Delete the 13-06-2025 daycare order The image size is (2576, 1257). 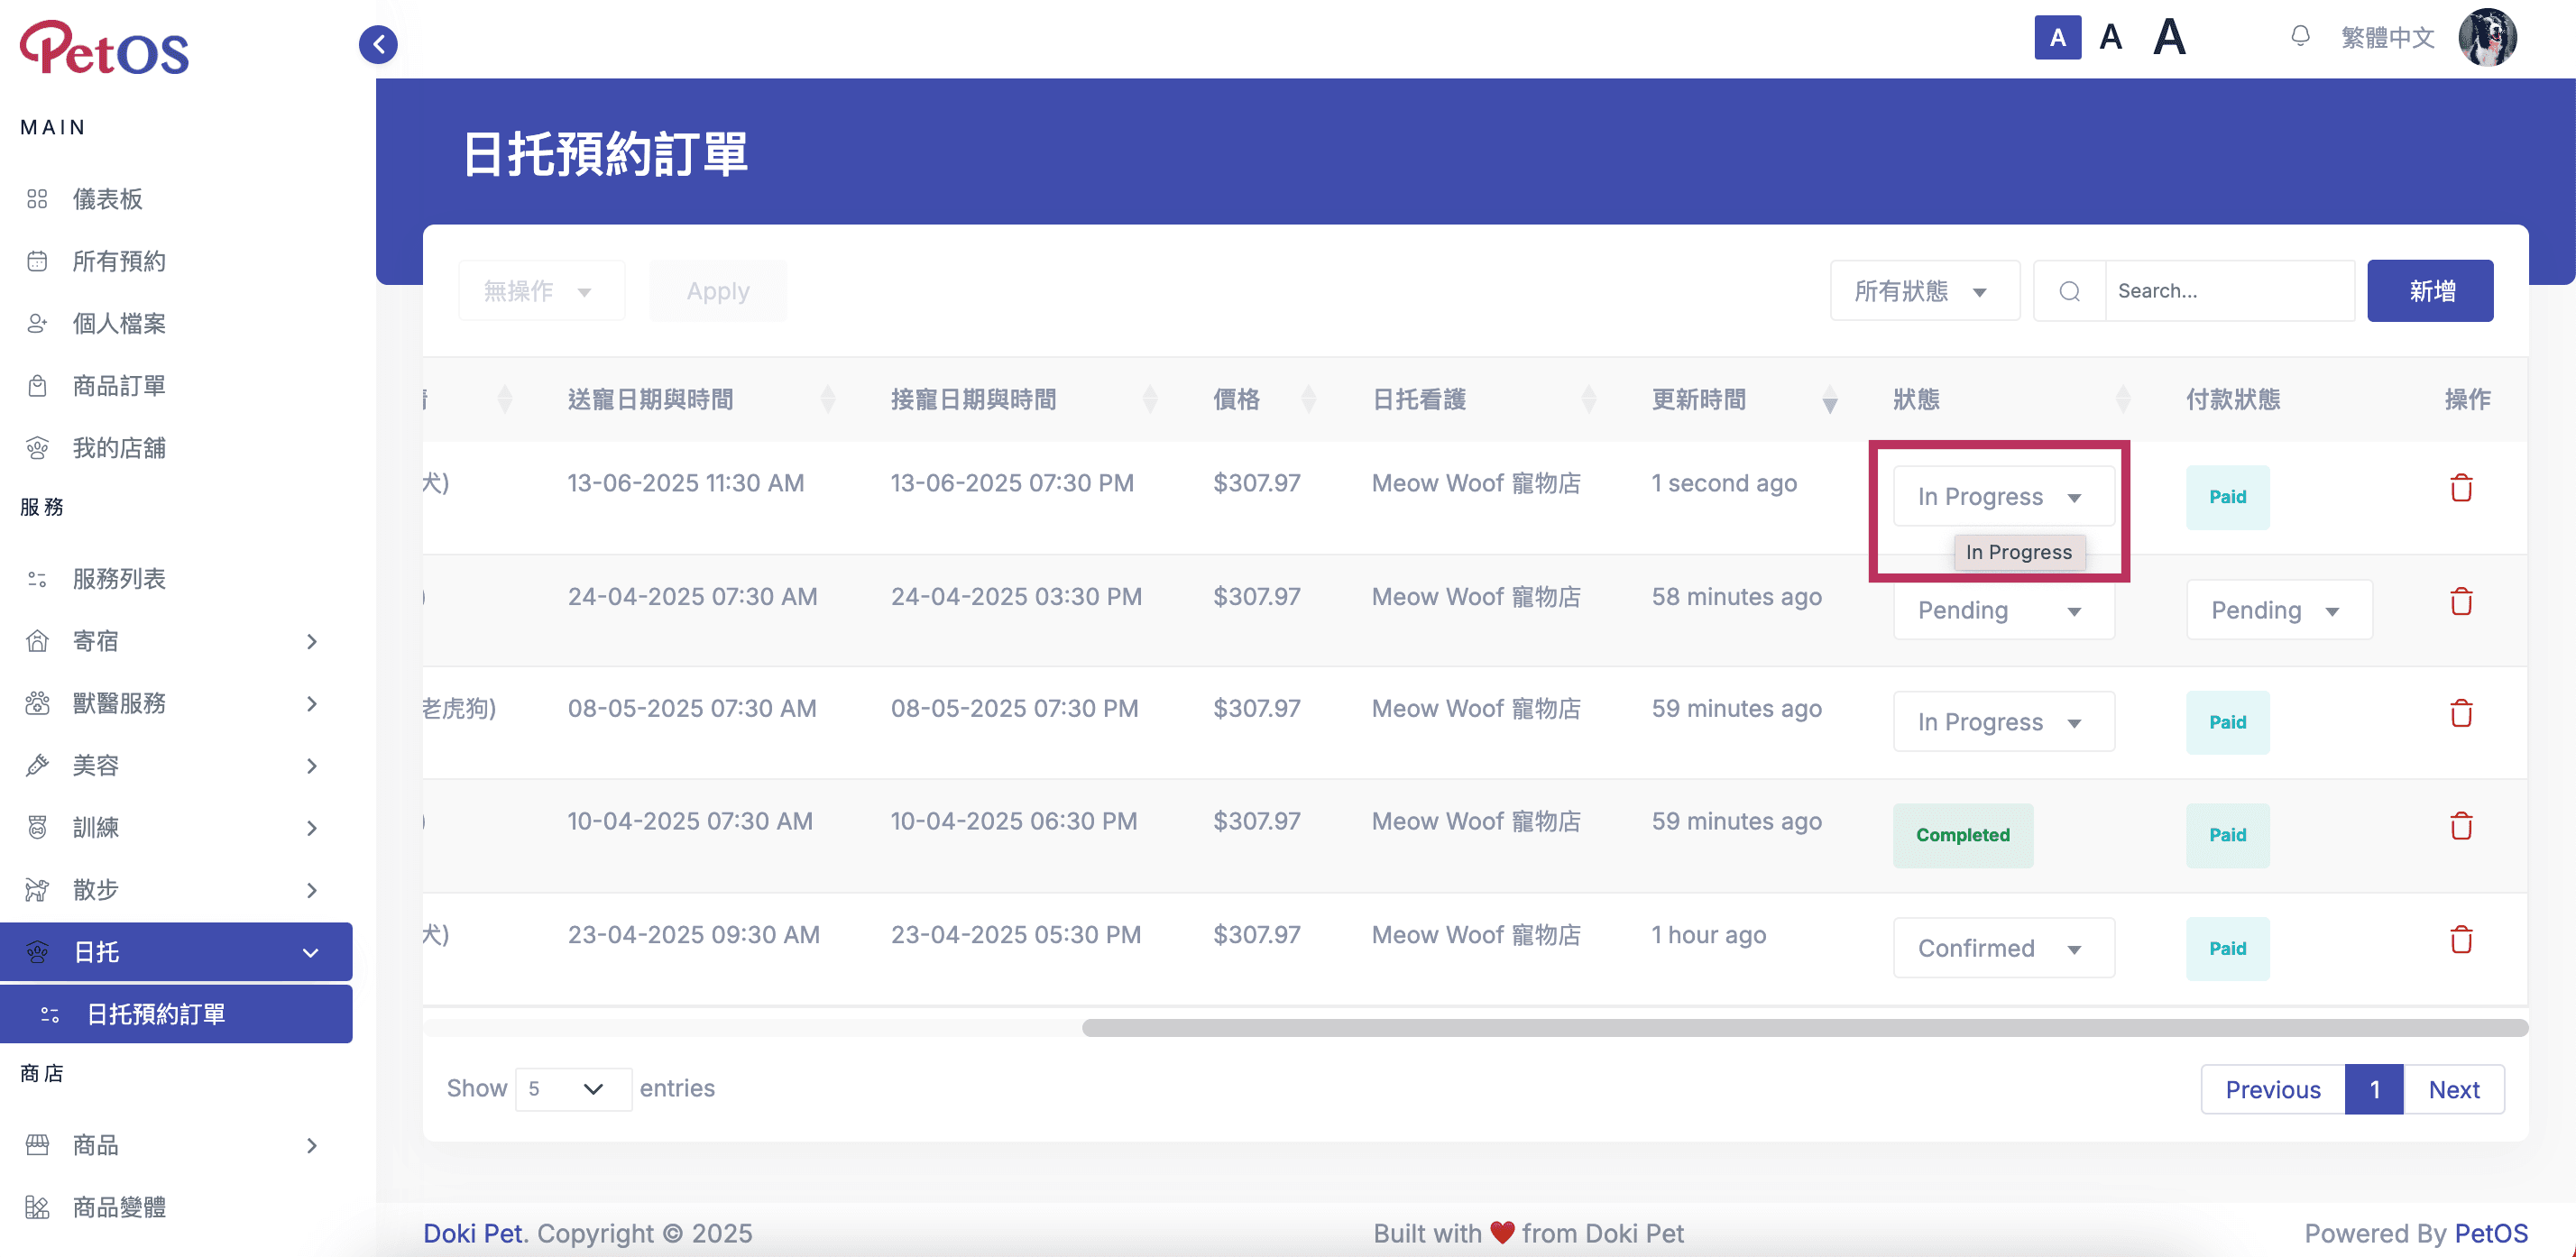pyautogui.click(x=2461, y=488)
